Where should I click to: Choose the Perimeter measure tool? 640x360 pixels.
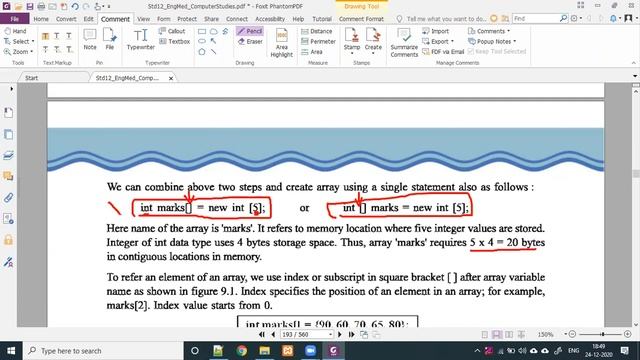318,41
